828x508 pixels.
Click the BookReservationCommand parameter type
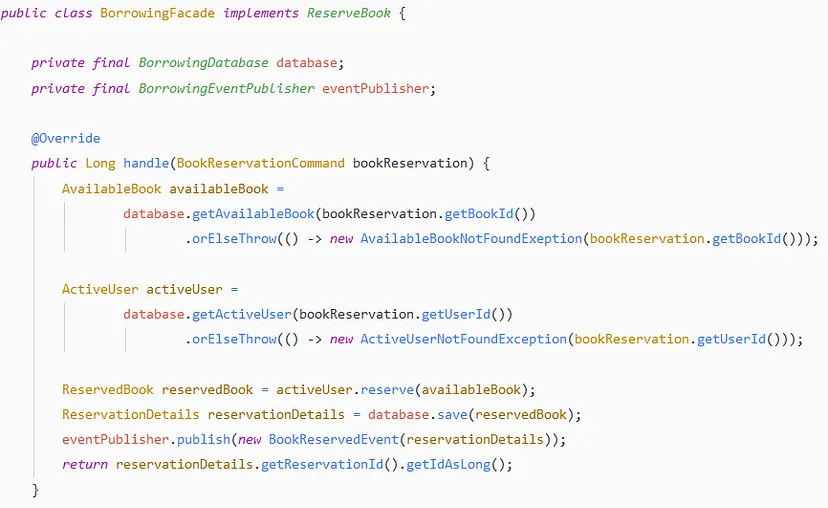[260, 163]
